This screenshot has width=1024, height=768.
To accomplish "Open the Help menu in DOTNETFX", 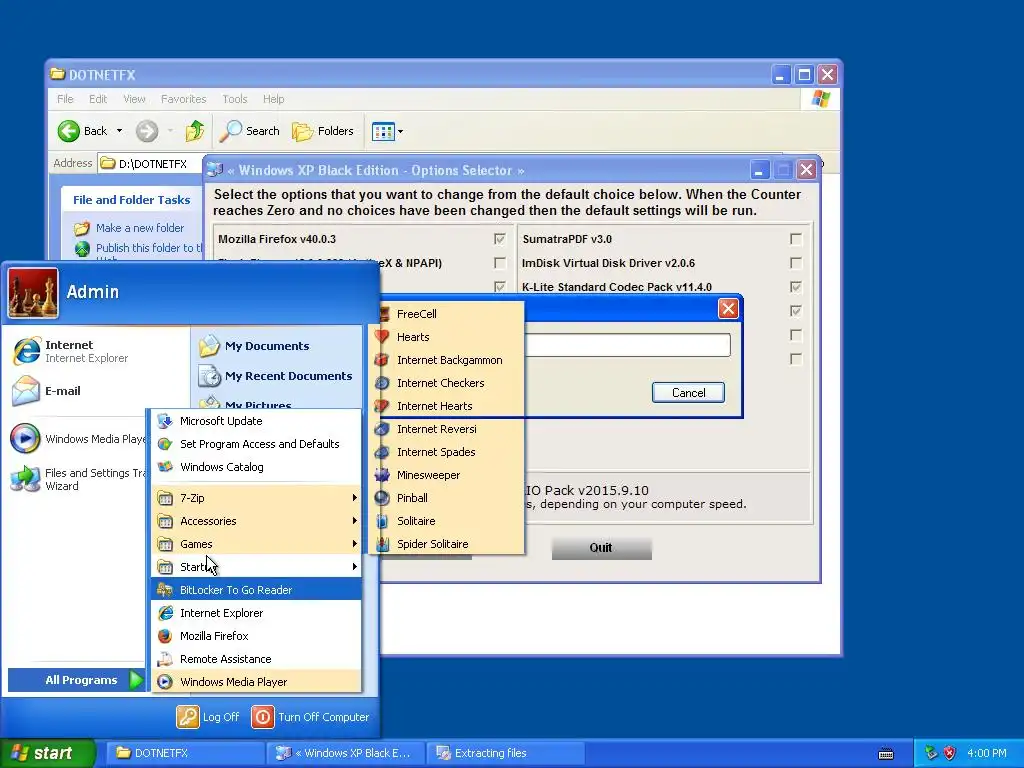I will tap(274, 99).
